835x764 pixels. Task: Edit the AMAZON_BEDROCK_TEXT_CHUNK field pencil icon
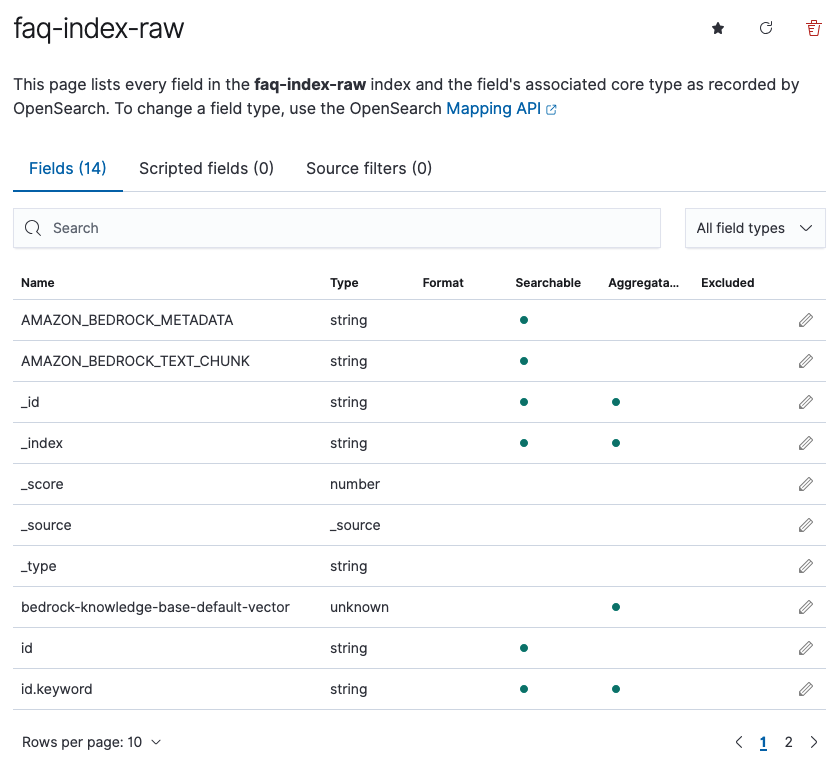tap(806, 361)
